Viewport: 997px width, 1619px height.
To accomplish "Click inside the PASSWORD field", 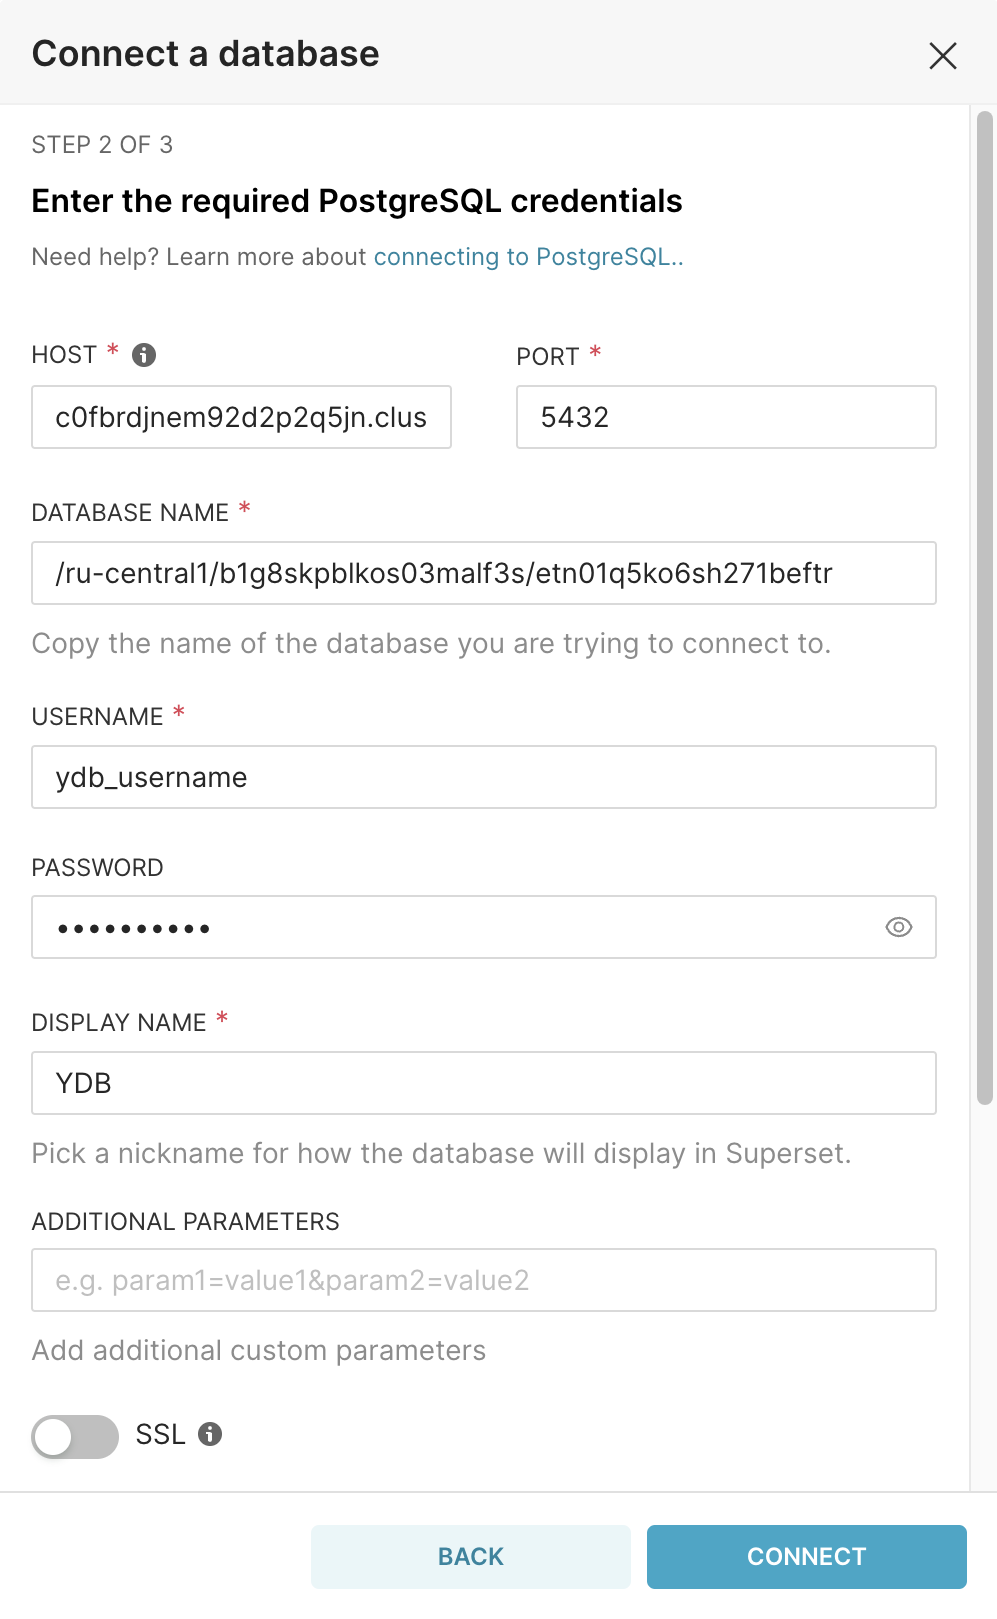I will pyautogui.click(x=450, y=927).
